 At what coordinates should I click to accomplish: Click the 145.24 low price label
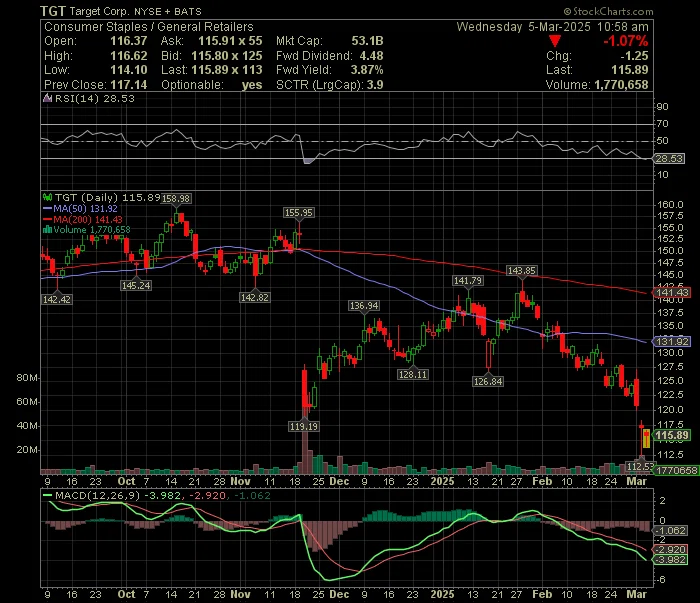(x=136, y=286)
